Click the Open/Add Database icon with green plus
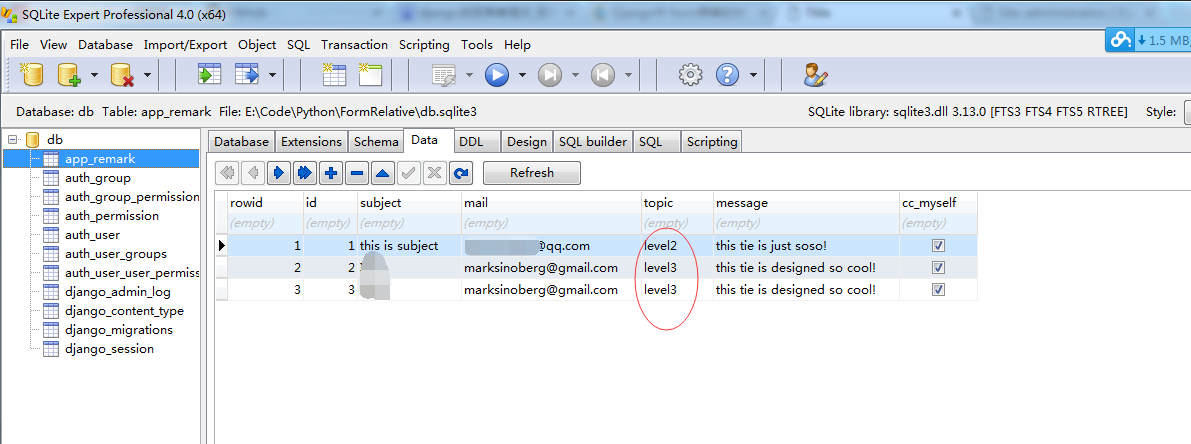Image resolution: width=1191 pixels, height=444 pixels. coord(69,74)
